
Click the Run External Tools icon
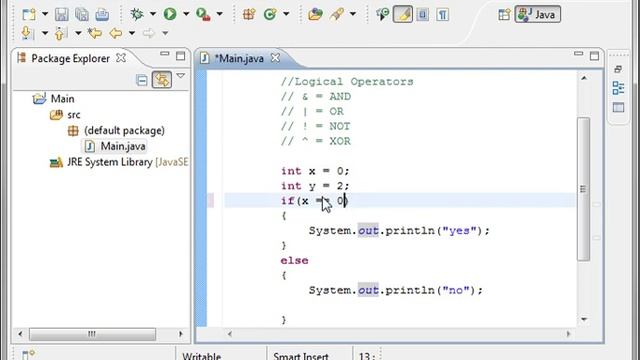[203, 14]
